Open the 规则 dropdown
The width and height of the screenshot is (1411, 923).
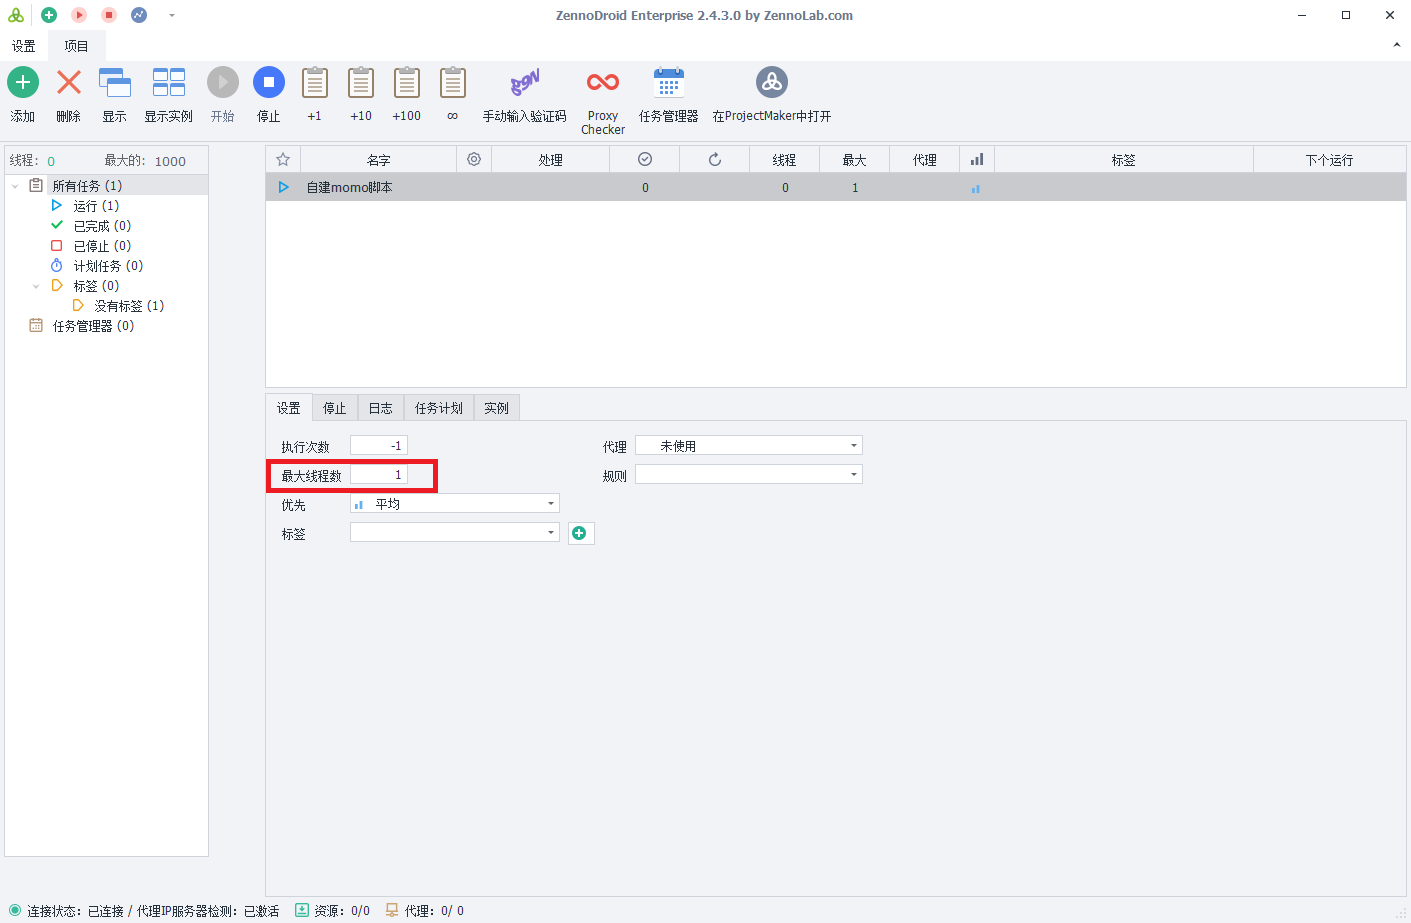(x=749, y=474)
